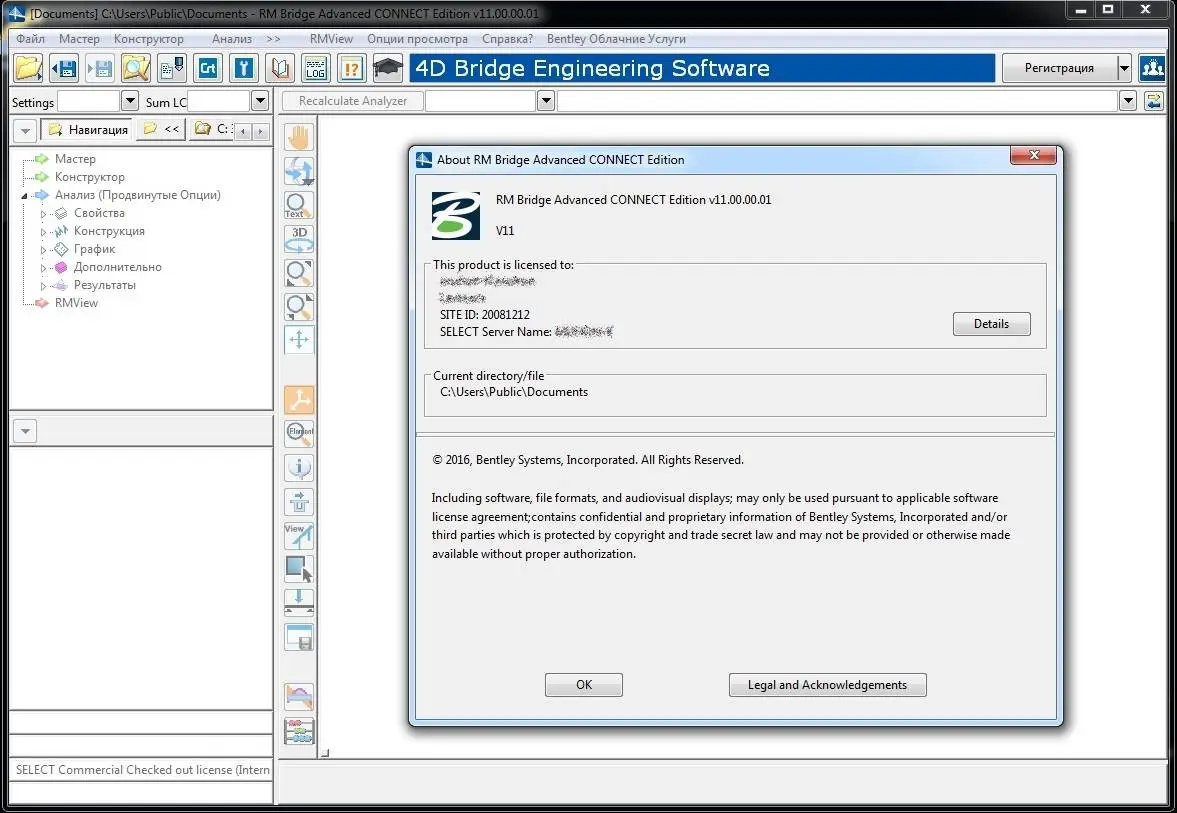
Task: Expand the Дополнительно tree node
Action: pyautogui.click(x=43, y=267)
